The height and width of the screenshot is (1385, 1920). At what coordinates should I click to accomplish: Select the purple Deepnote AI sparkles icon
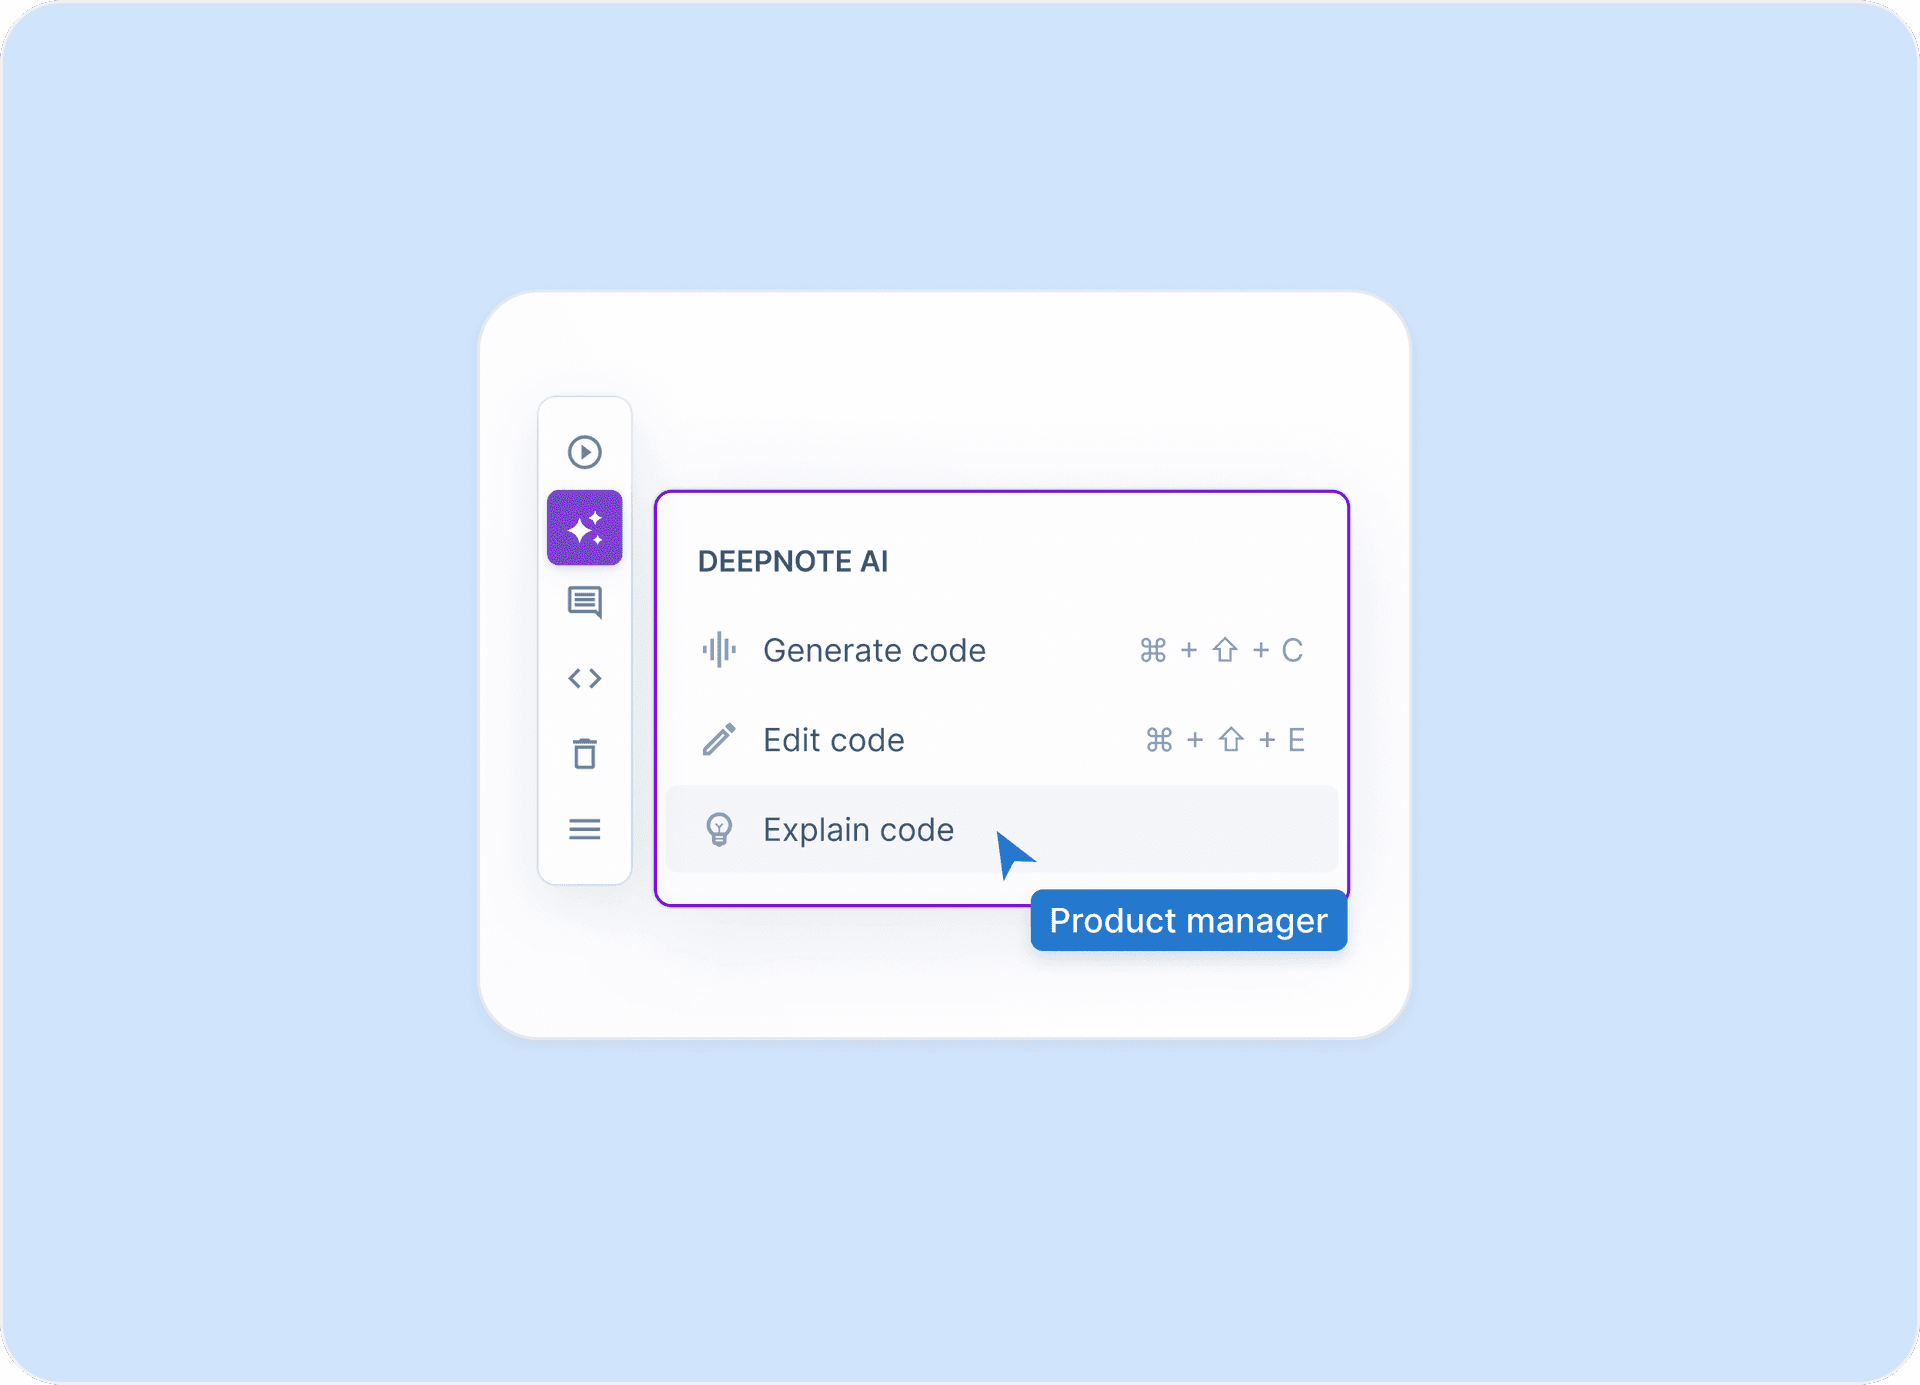point(585,527)
